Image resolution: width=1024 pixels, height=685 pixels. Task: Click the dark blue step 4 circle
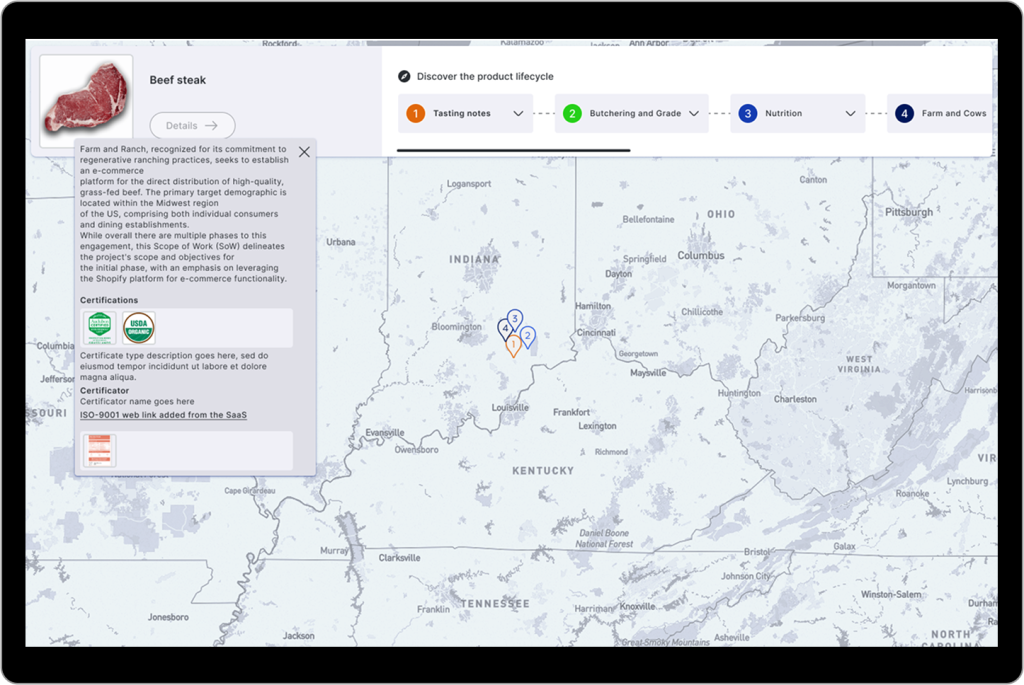click(x=904, y=113)
